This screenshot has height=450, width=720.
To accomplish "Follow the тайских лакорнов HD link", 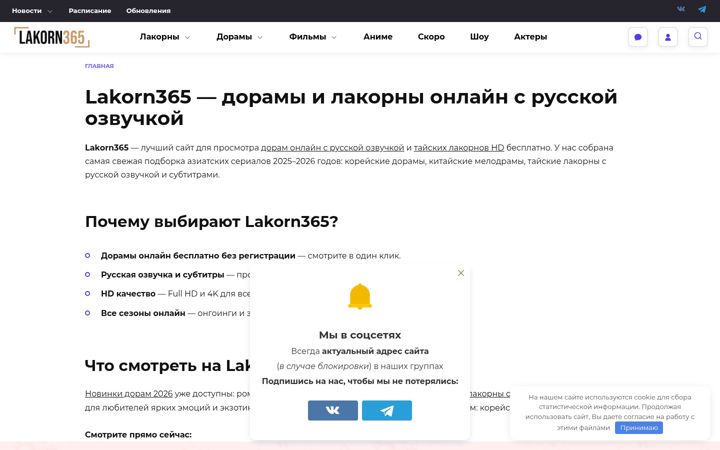I will (459, 148).
